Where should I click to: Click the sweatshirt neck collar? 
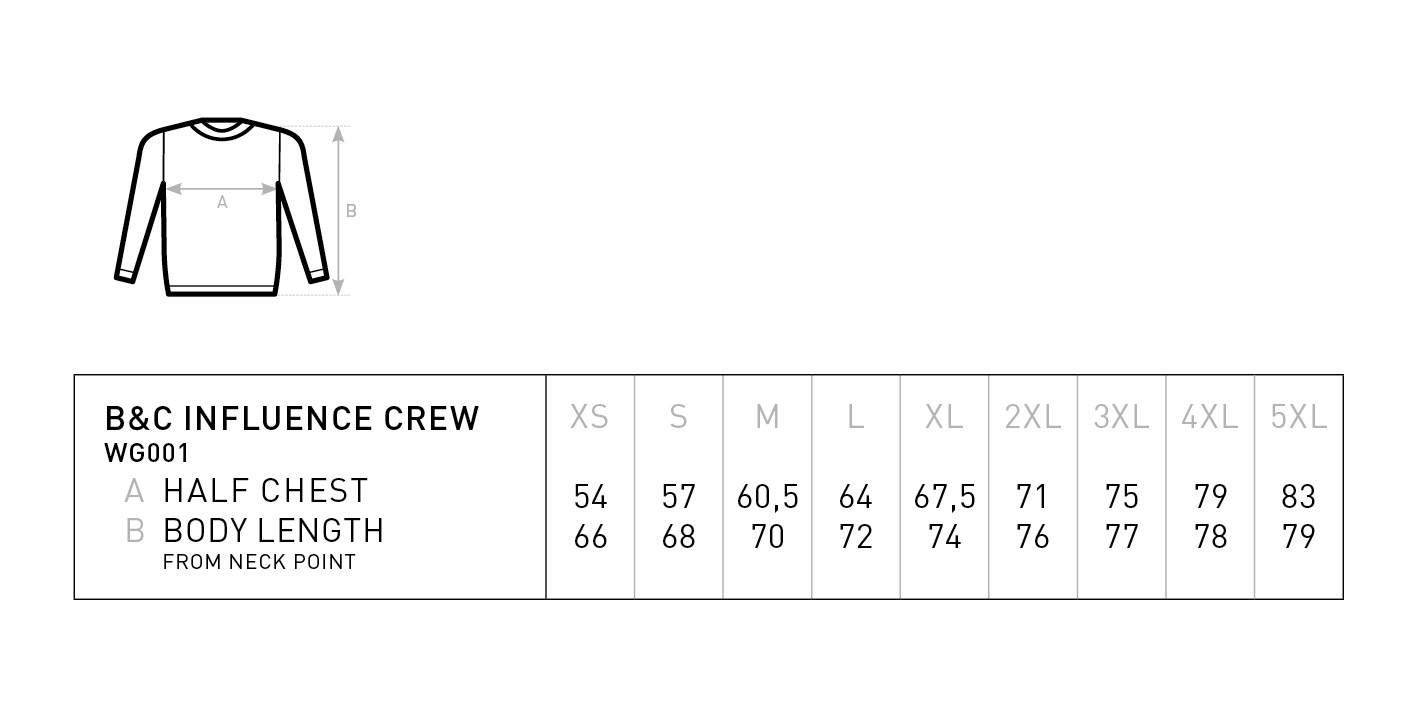pos(221,129)
